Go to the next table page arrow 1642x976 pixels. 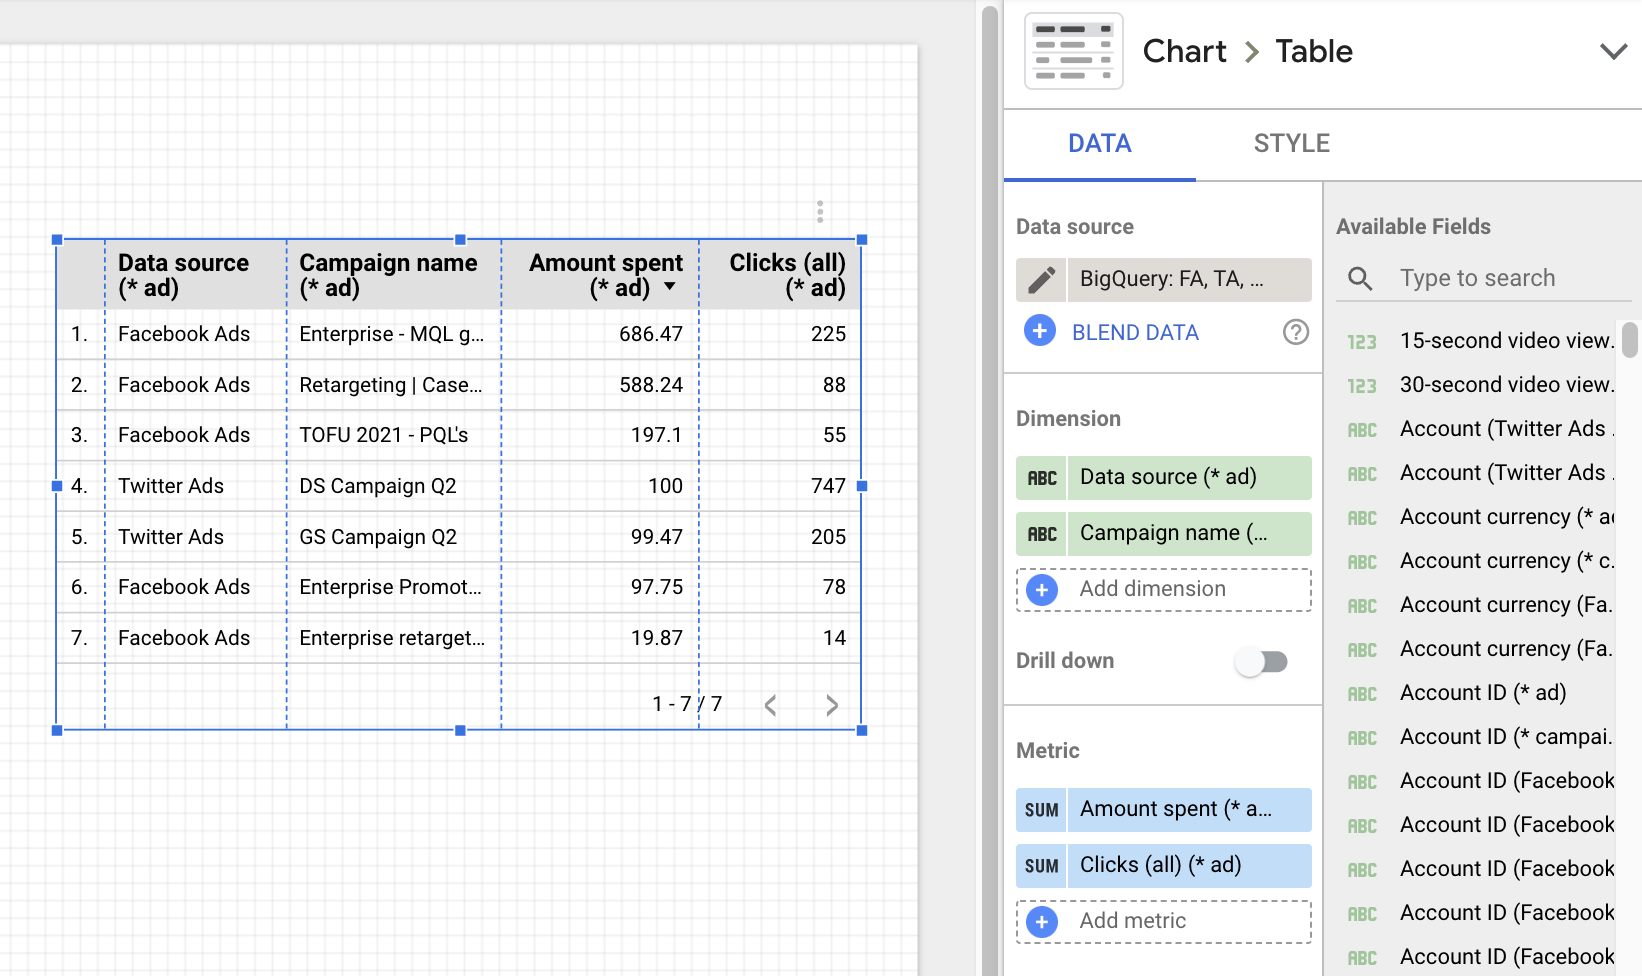point(832,705)
